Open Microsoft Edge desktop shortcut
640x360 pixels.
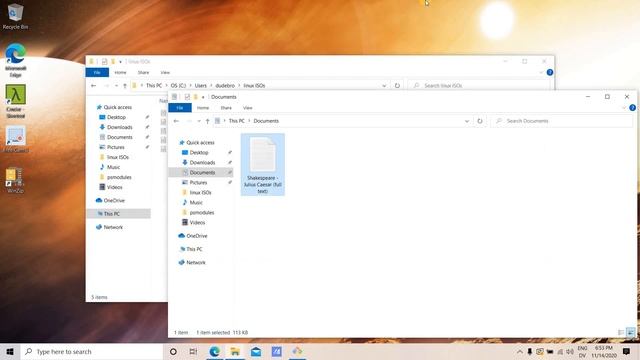15,60
